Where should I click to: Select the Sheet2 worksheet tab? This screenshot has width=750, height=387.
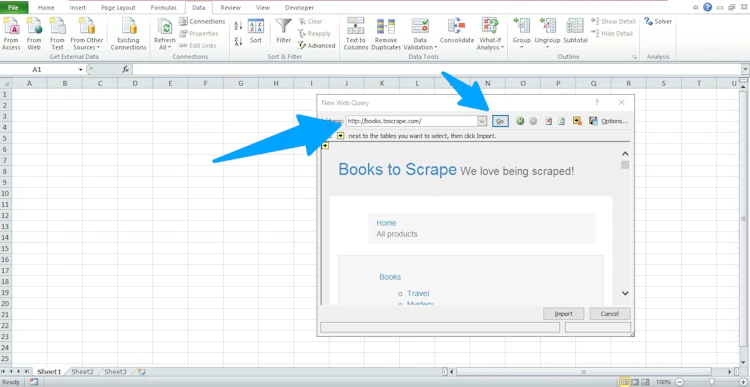pos(83,372)
